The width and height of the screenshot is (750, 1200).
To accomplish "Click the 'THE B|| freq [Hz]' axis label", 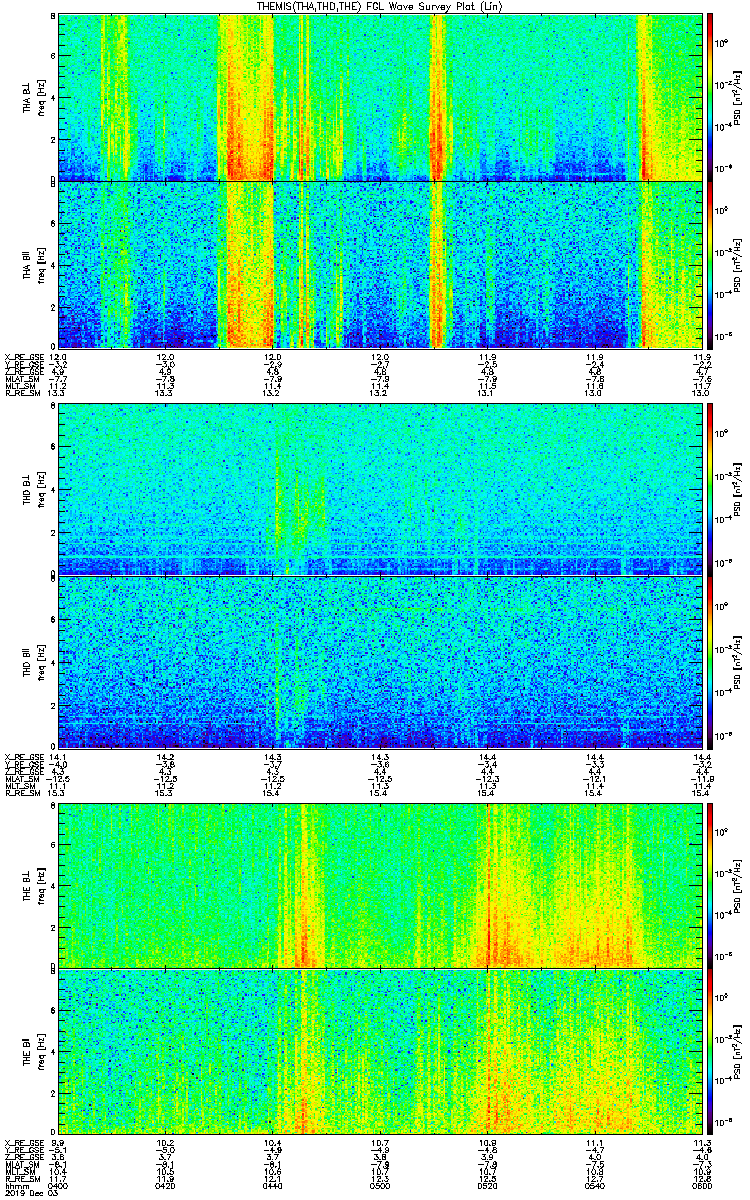I will (x=32, y=1053).
